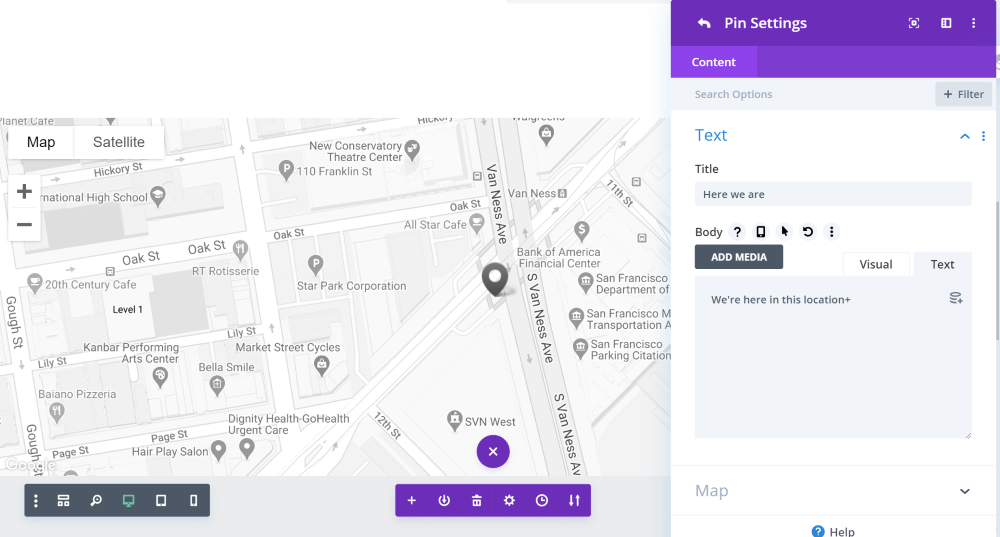Collapse the Text section chevron

[x=965, y=136]
